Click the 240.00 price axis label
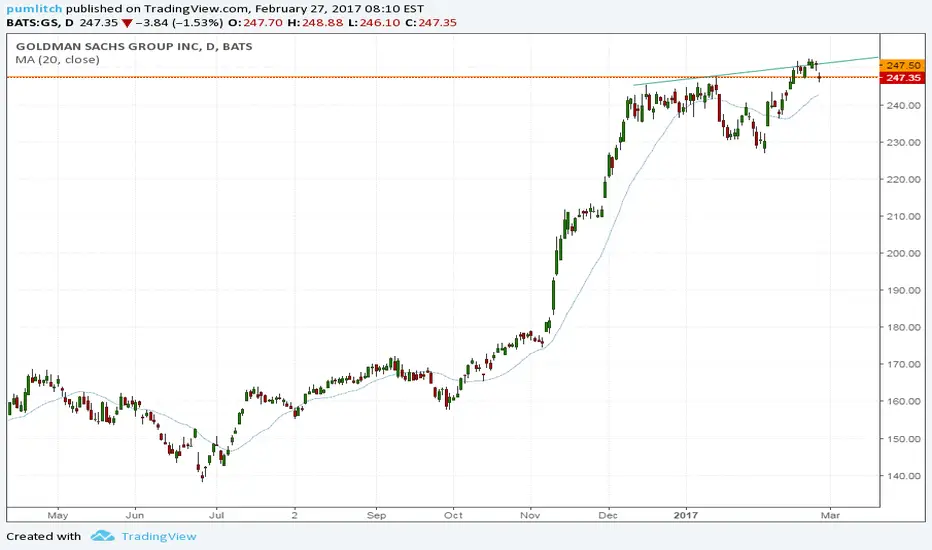Image resolution: width=932 pixels, height=550 pixels. point(902,105)
